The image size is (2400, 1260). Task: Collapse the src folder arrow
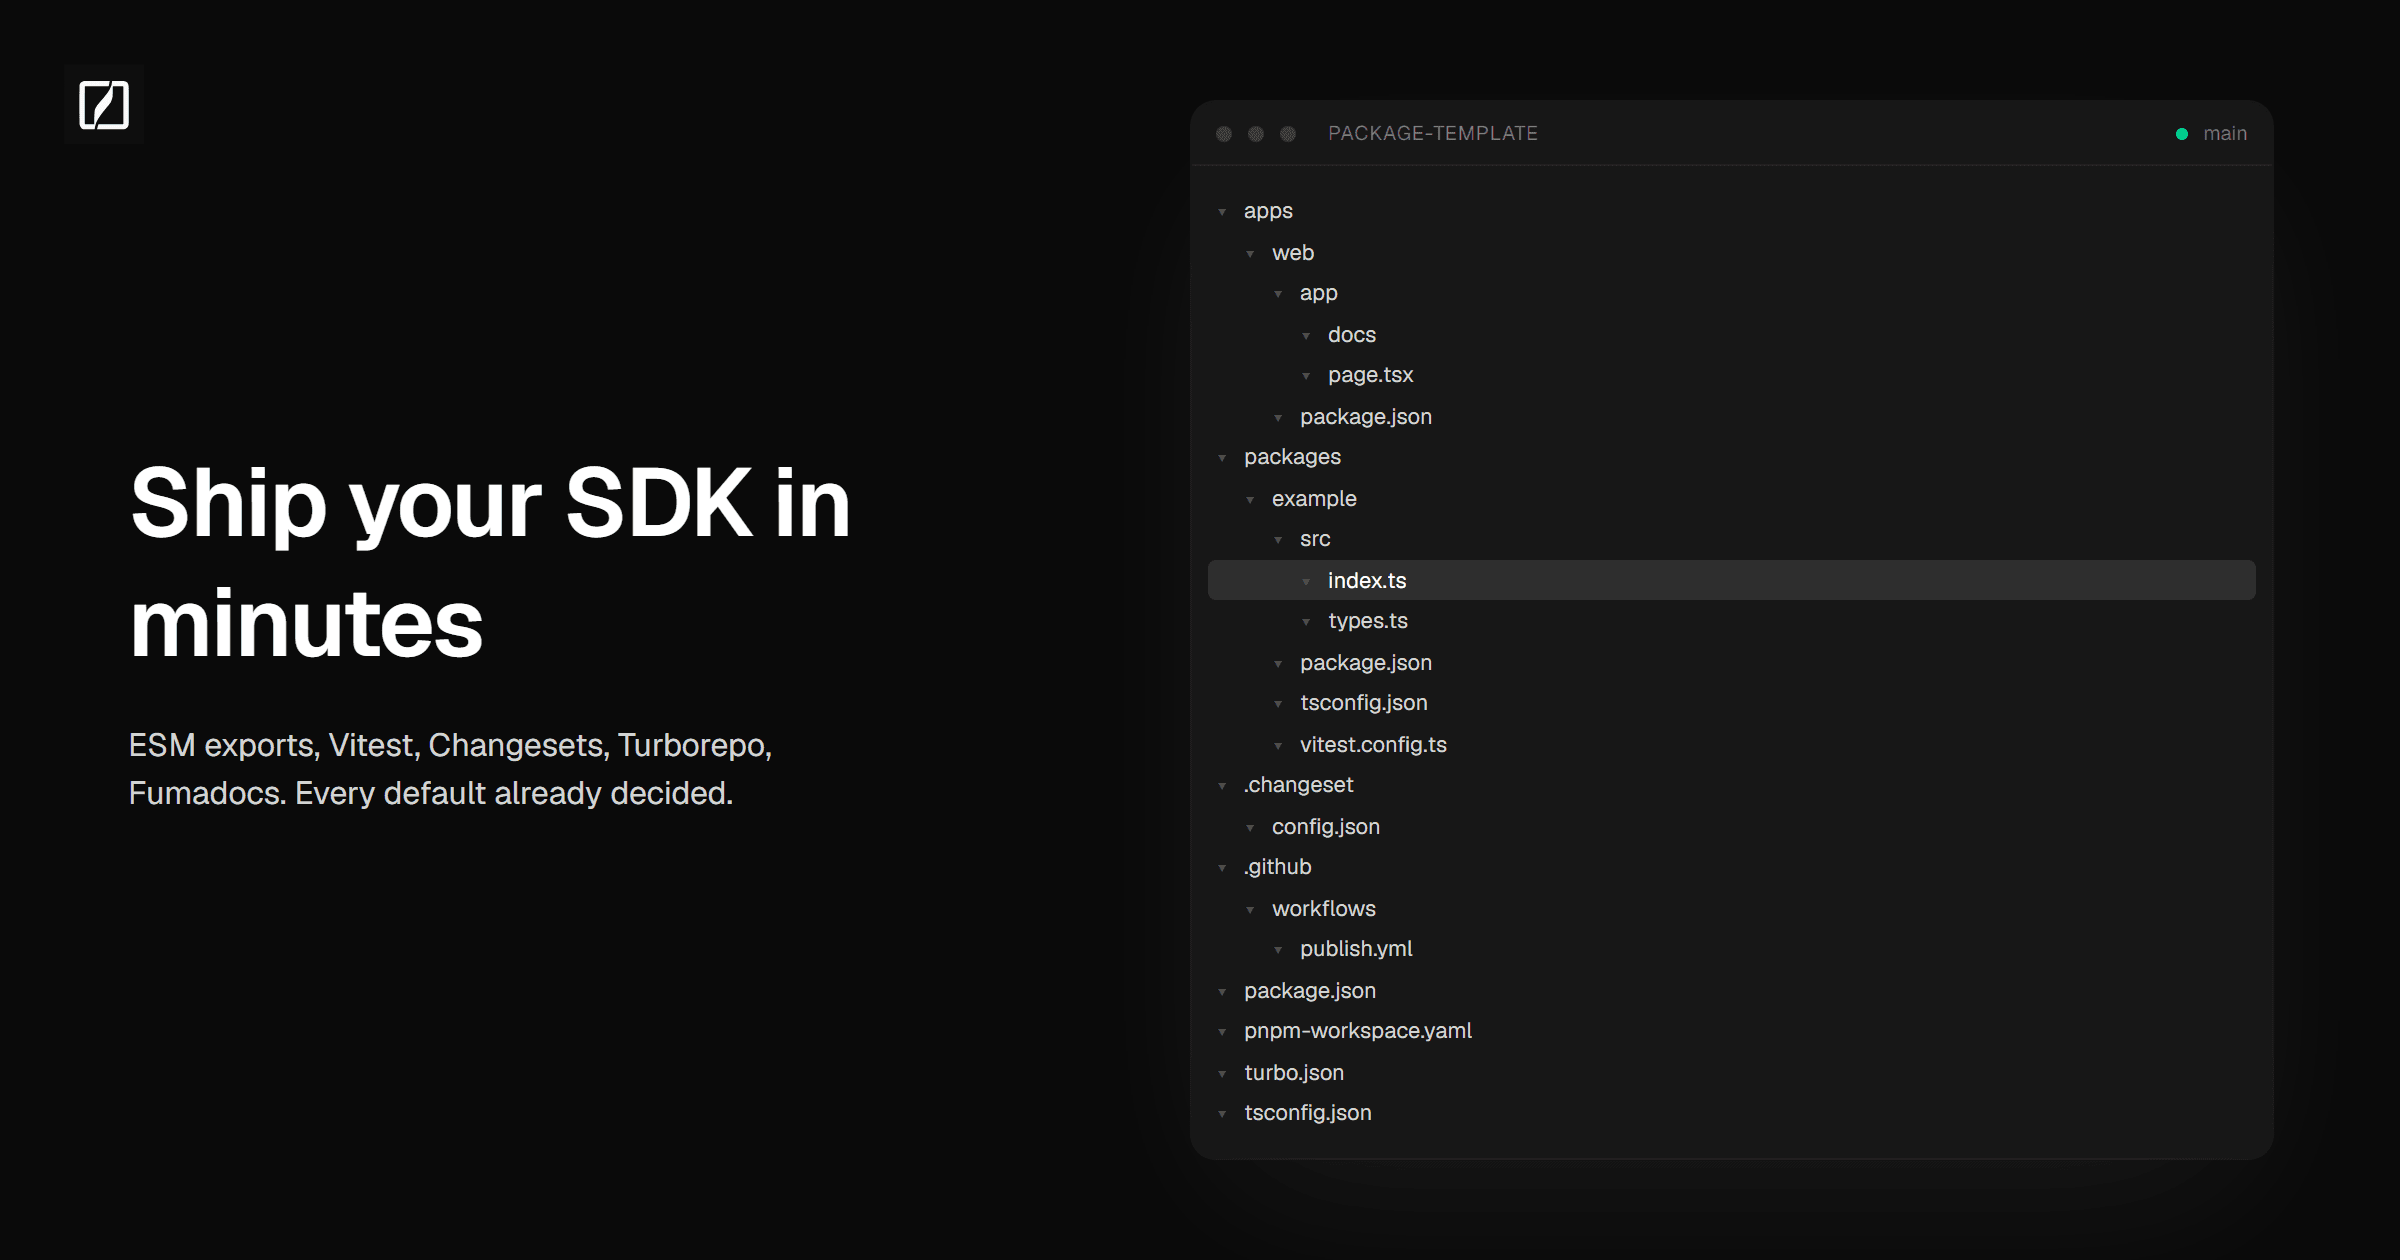1278,540
